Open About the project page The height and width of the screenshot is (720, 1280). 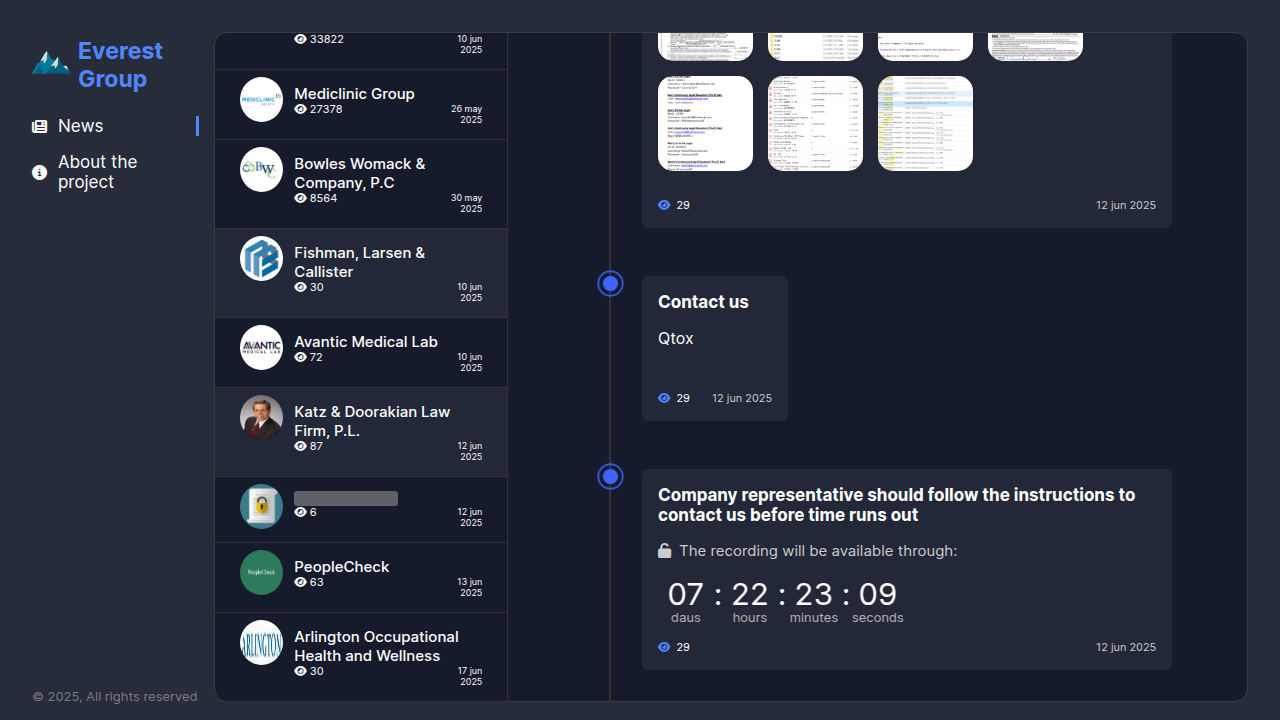point(97,172)
